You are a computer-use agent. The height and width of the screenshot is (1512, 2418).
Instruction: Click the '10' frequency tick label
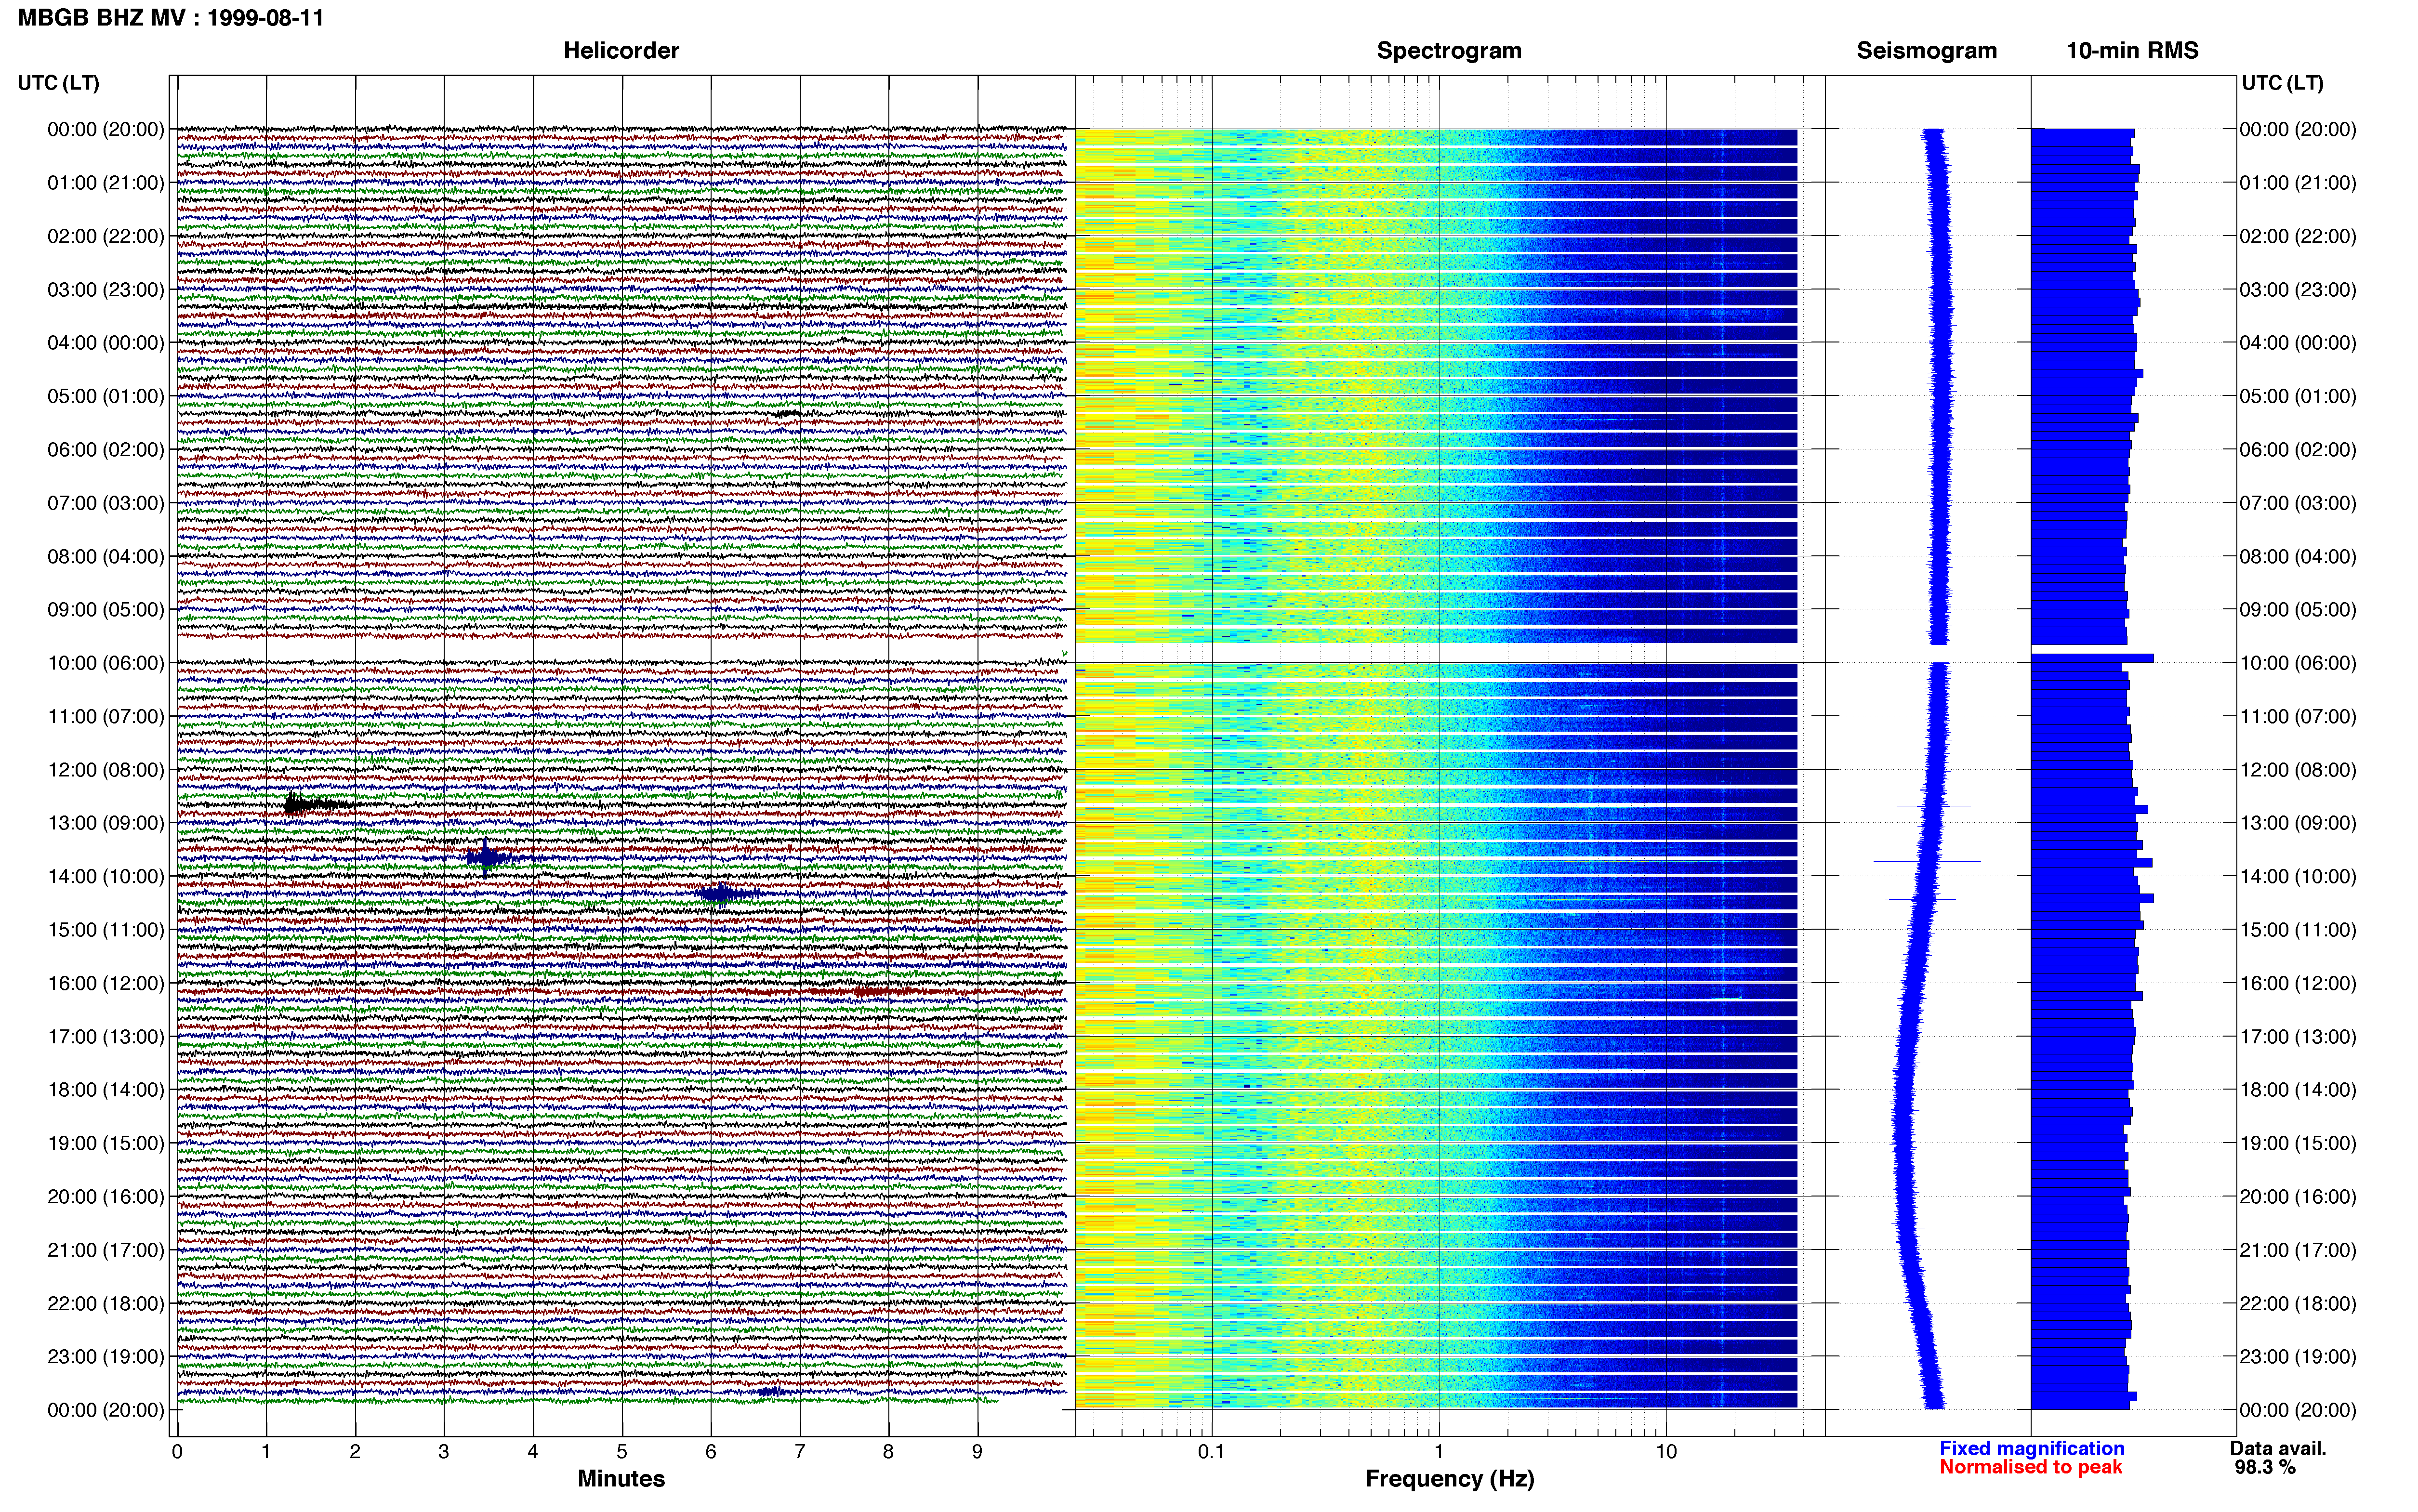pyautogui.click(x=1666, y=1452)
